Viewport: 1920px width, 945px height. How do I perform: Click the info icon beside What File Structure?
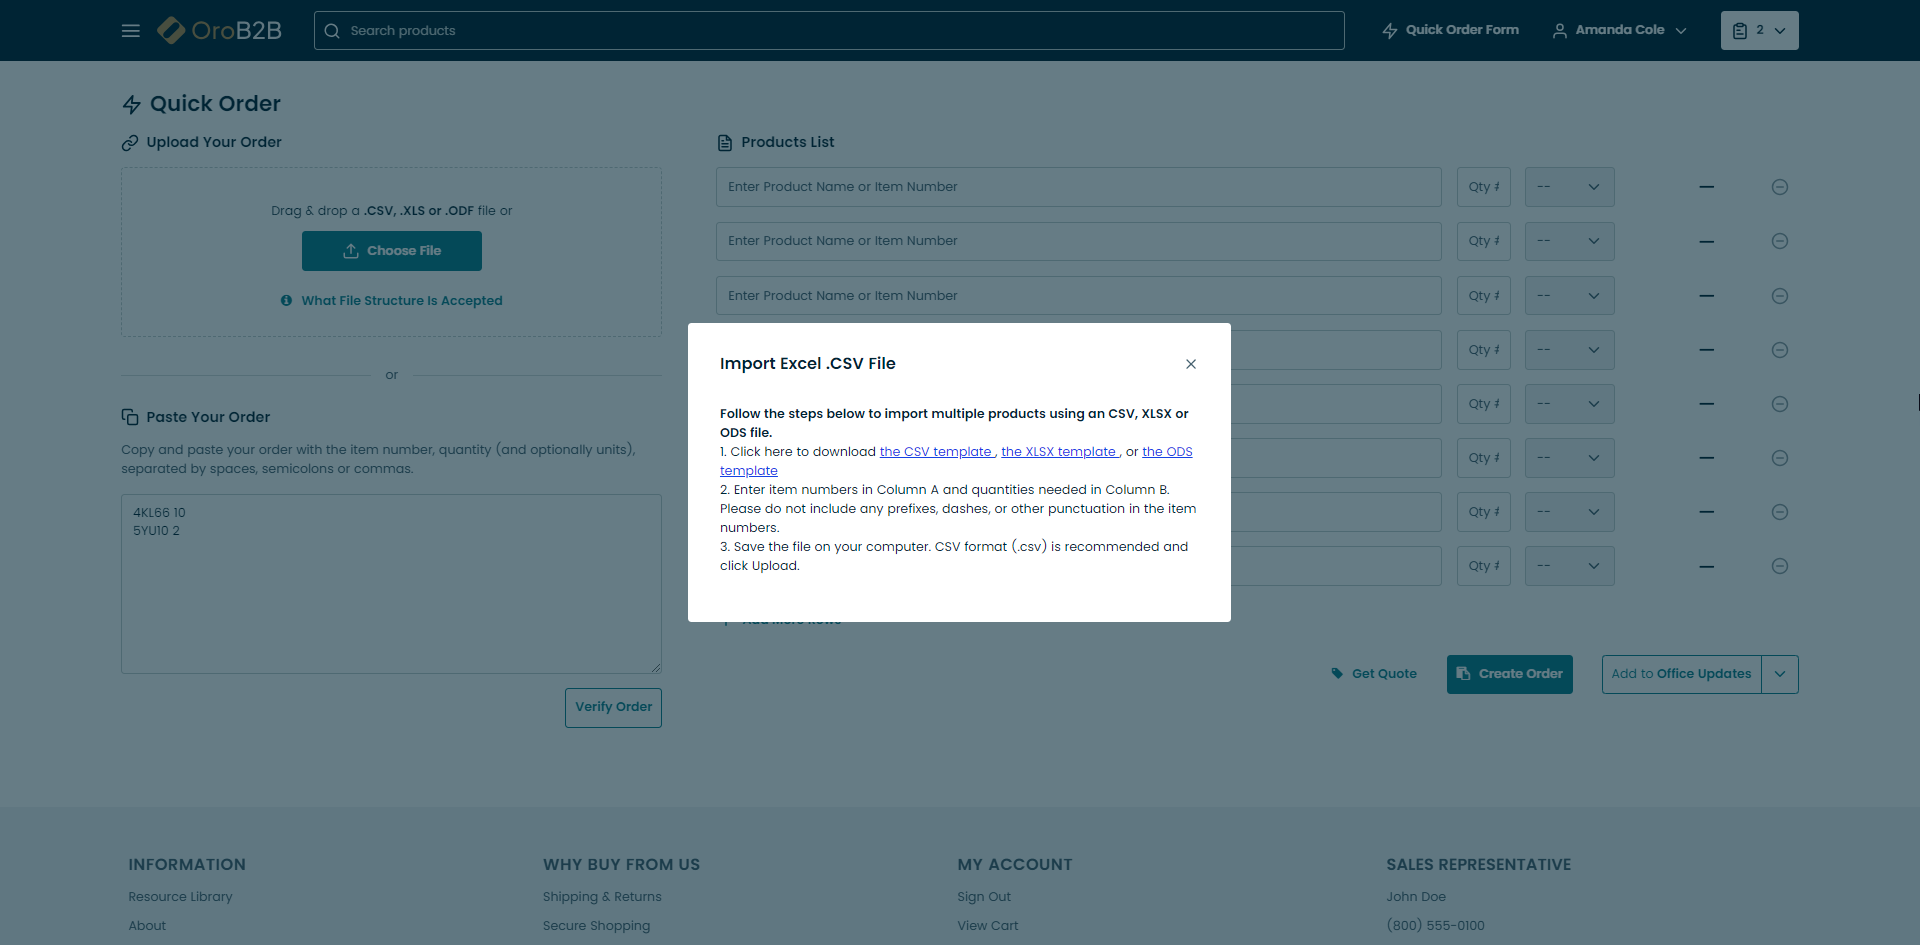(x=287, y=301)
